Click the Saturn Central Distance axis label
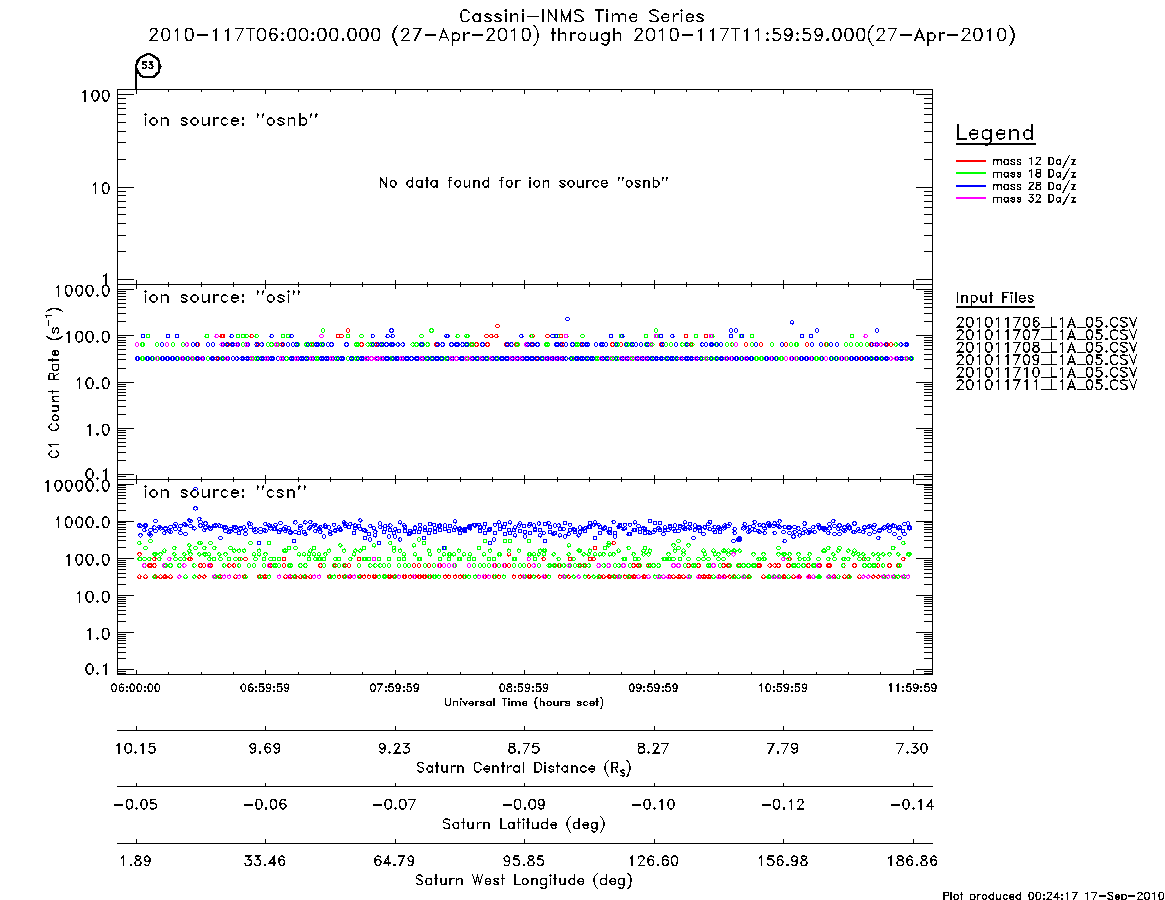Screen dimensions: 1165x900 (x=524, y=768)
